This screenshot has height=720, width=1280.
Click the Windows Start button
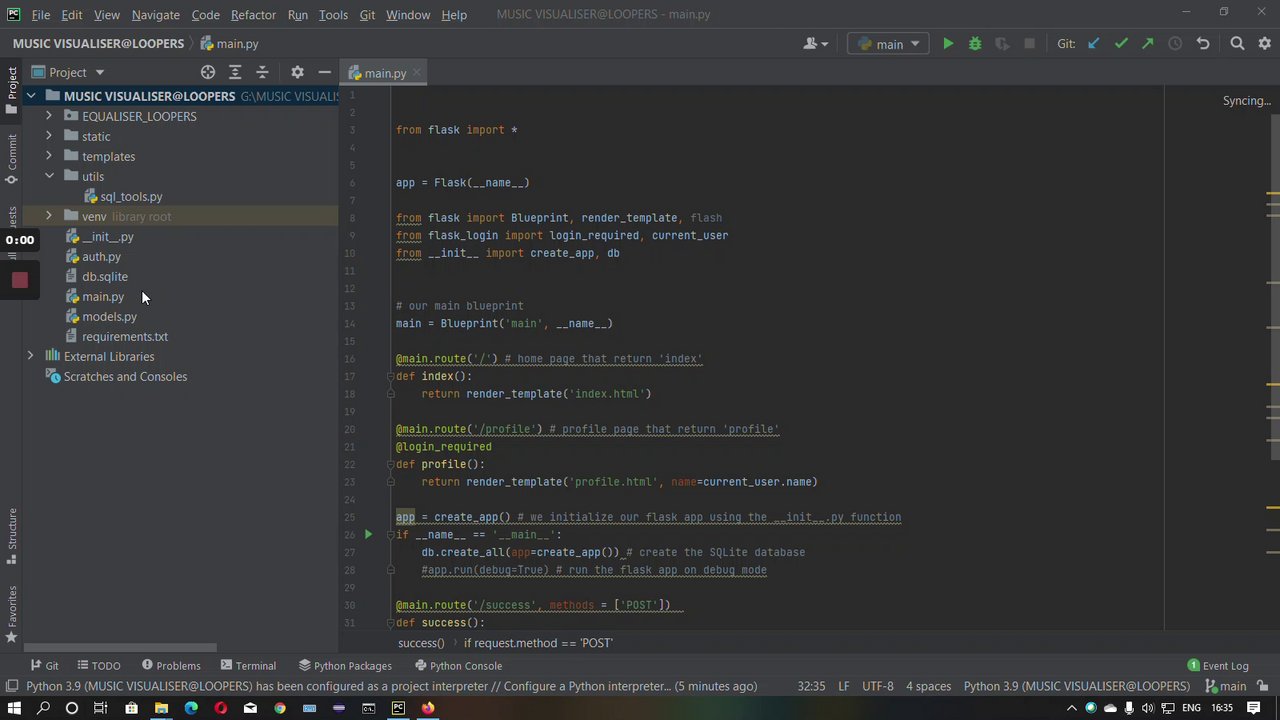(14, 708)
